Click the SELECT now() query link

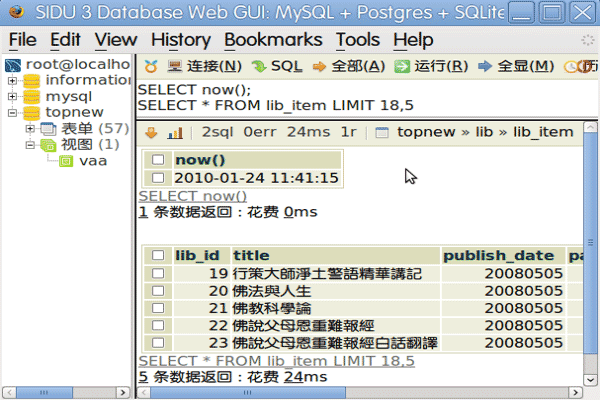(x=193, y=196)
